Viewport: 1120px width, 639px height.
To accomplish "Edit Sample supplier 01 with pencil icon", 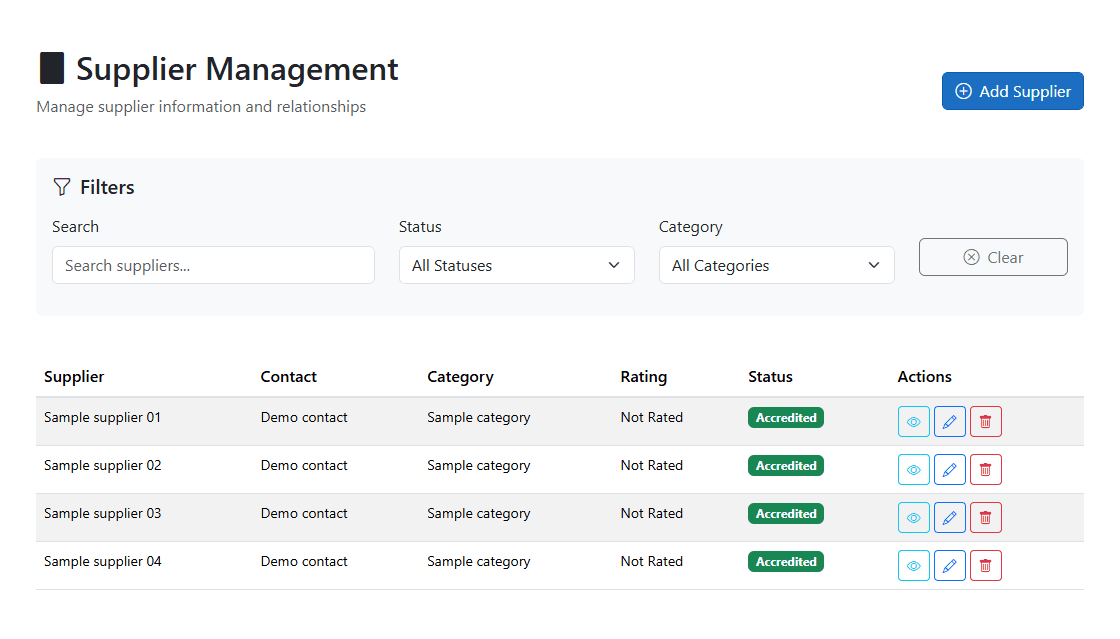I will (949, 421).
